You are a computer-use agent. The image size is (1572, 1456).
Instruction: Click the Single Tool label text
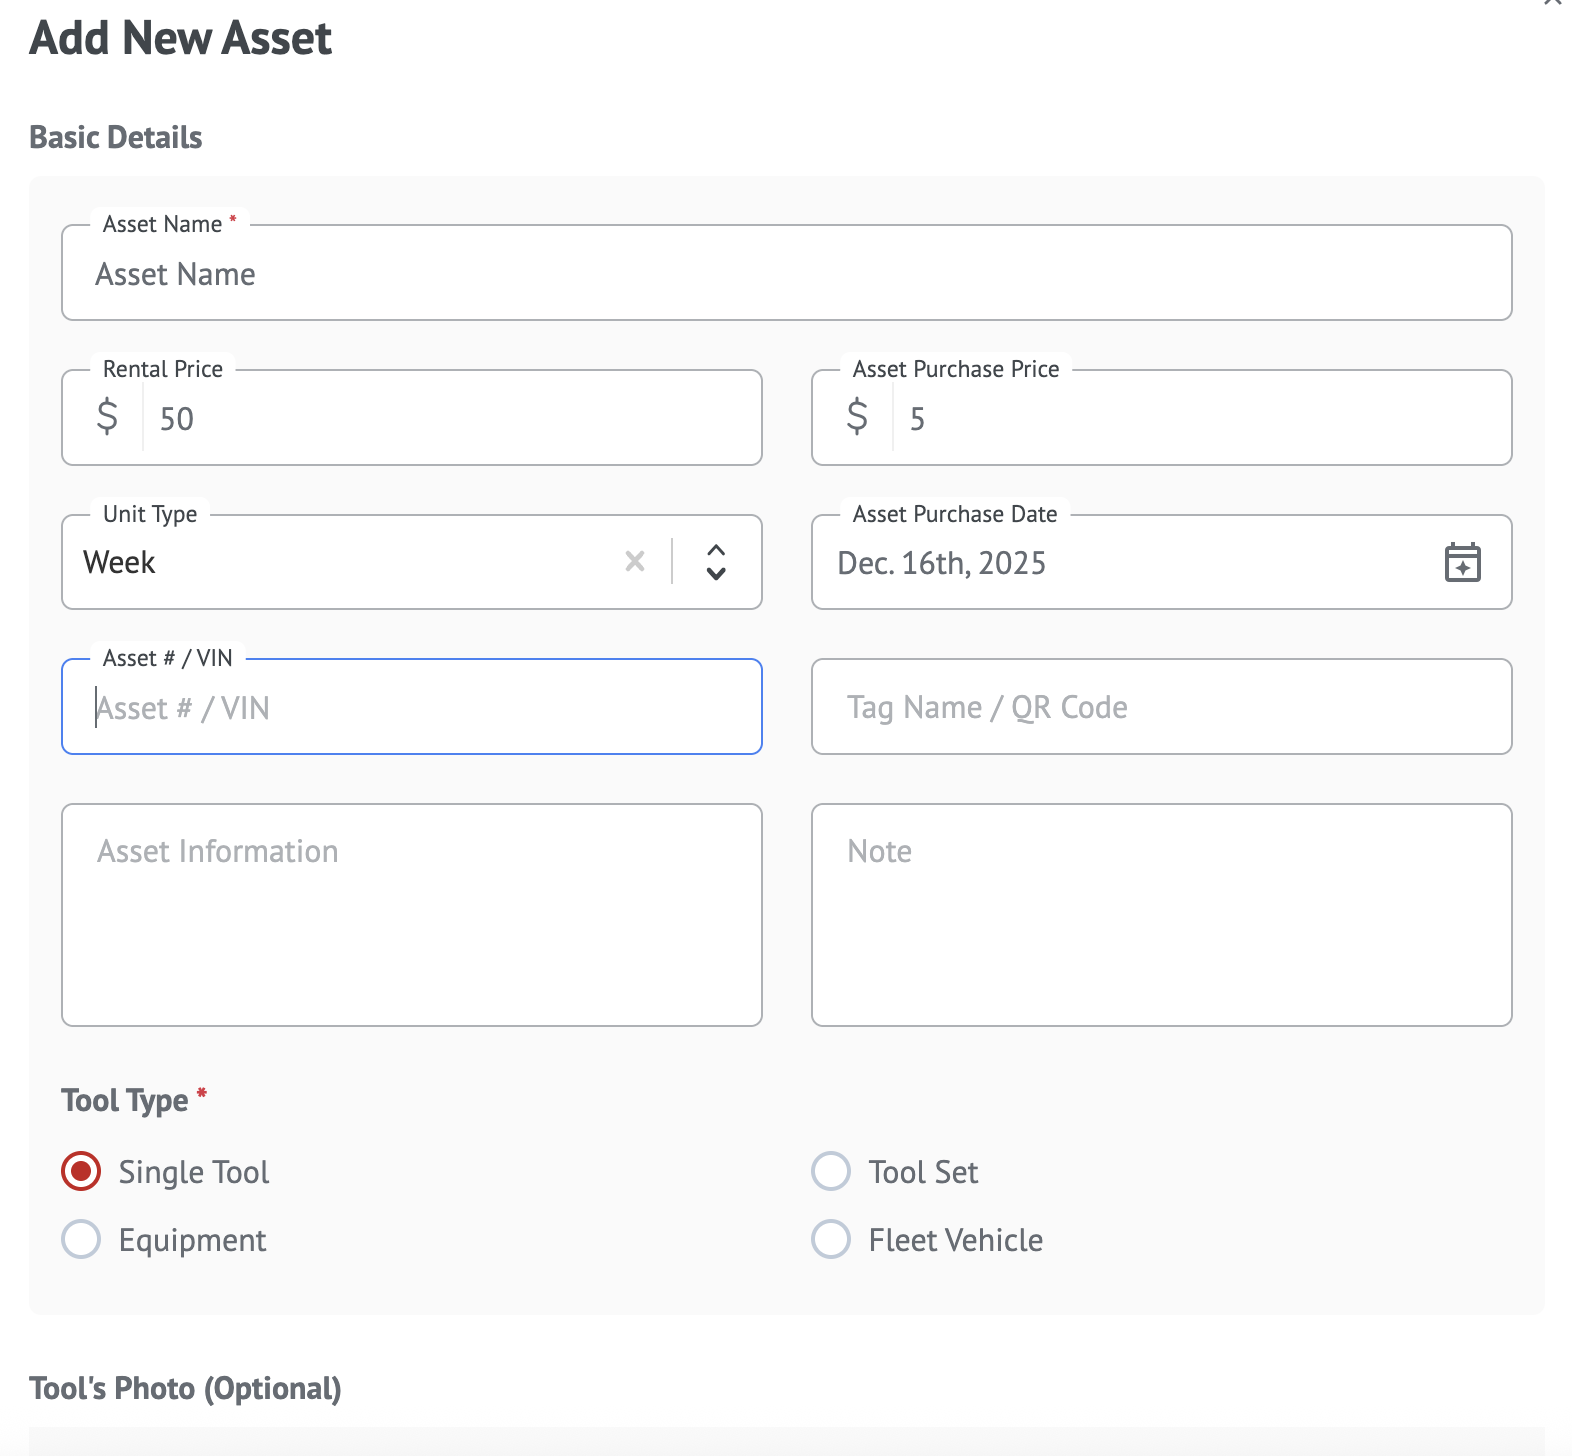tap(194, 1172)
